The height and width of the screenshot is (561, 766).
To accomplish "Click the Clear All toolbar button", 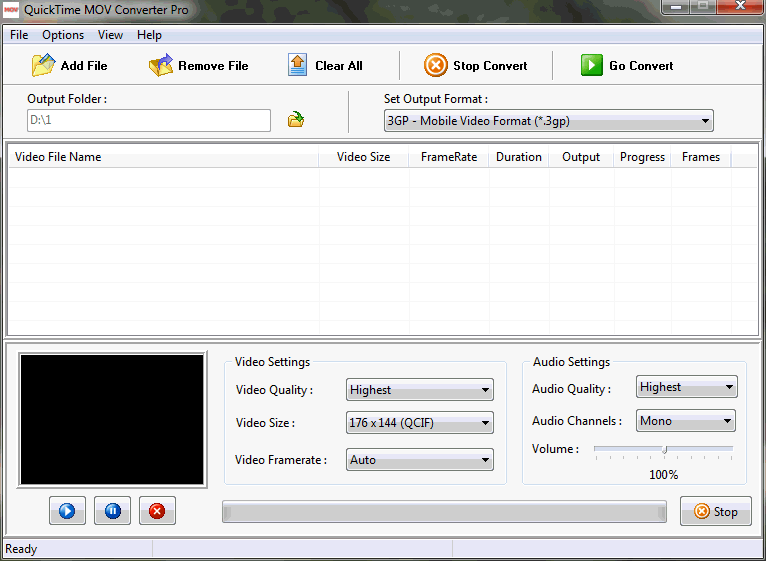I will (325, 65).
